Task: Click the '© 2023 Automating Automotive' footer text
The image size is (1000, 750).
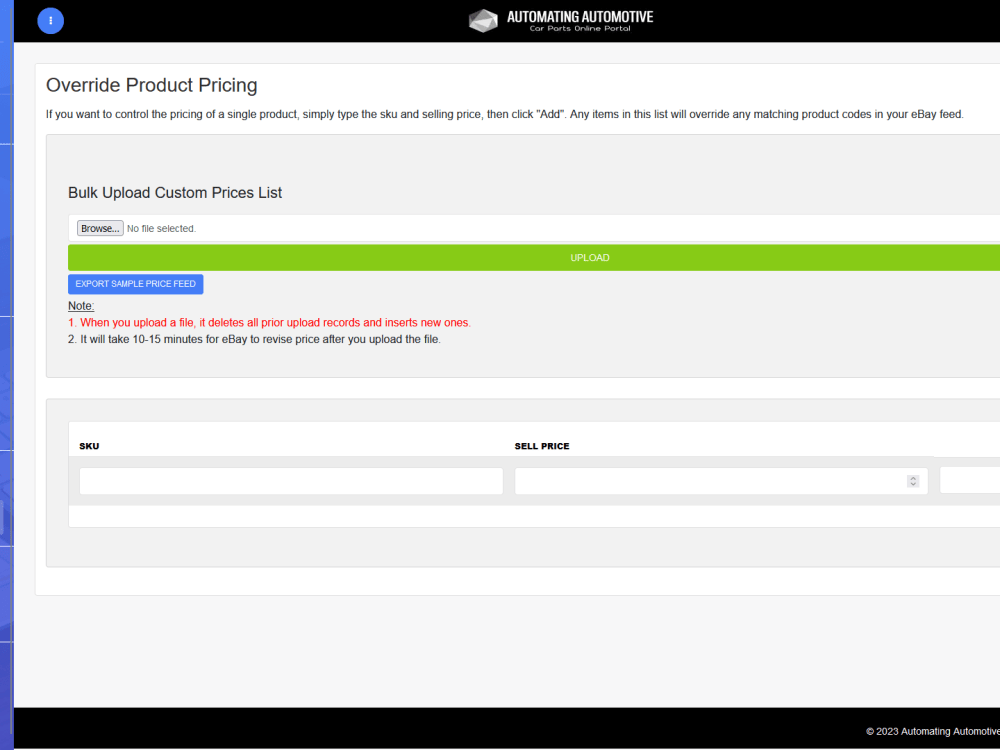Action: coord(932,732)
